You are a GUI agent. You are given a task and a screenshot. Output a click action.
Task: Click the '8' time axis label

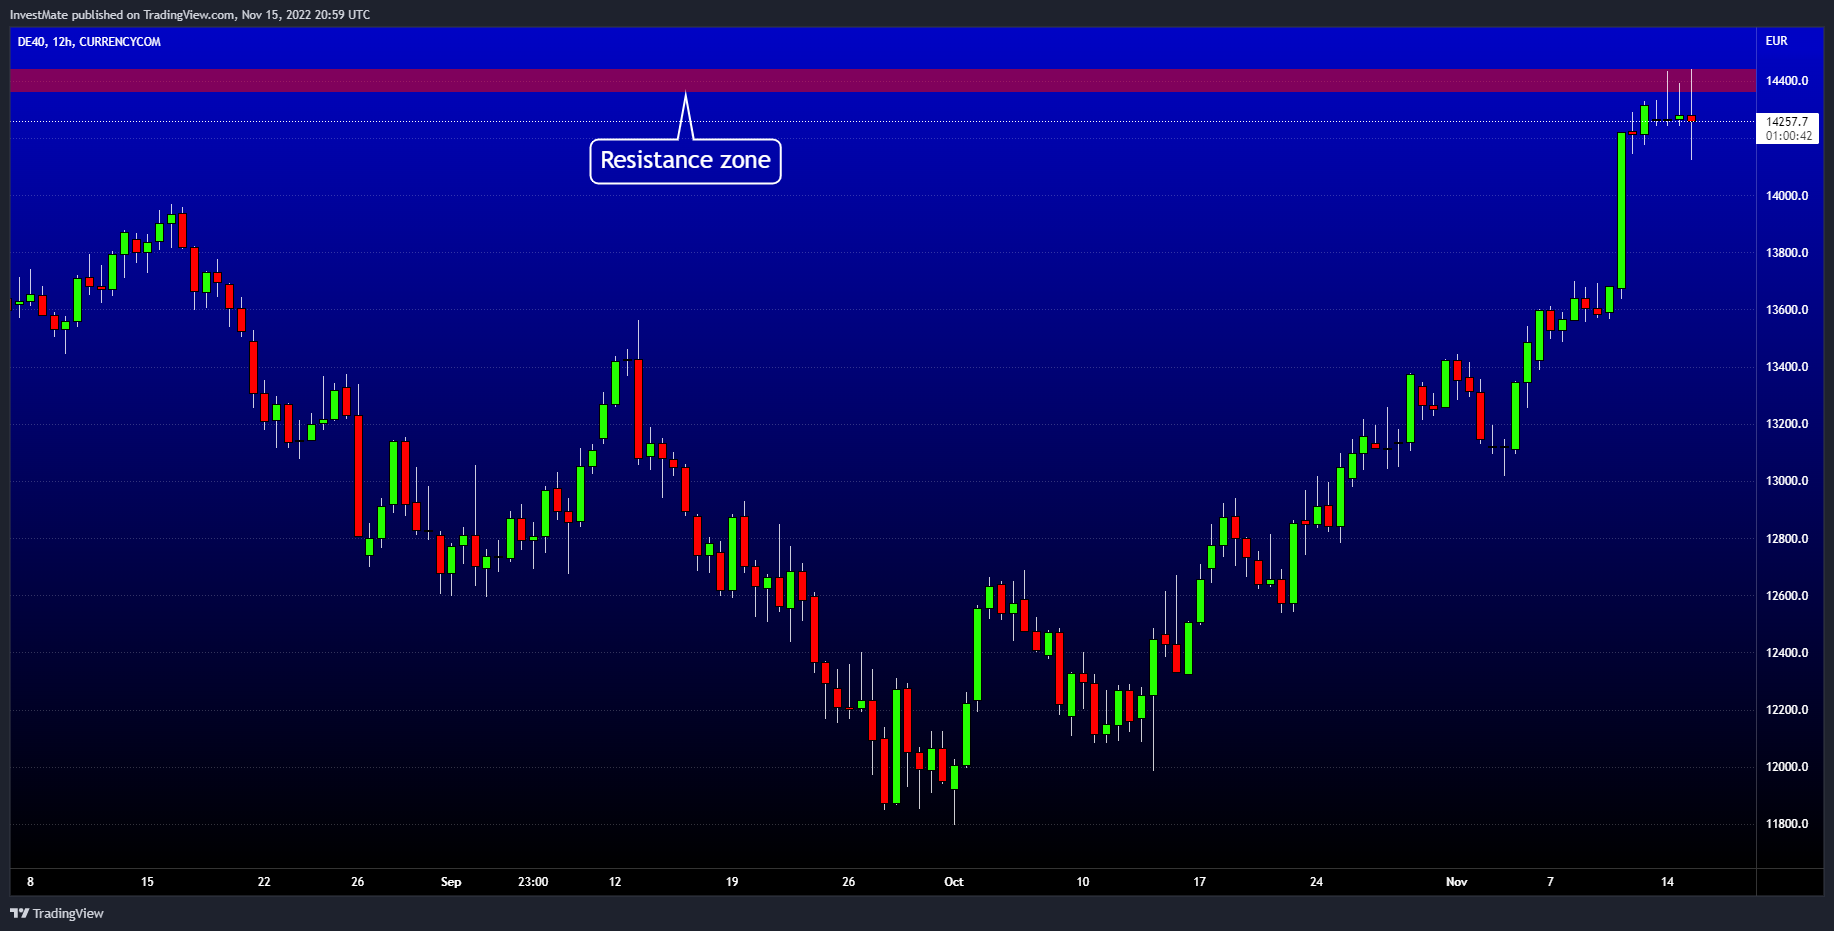[x=30, y=882]
